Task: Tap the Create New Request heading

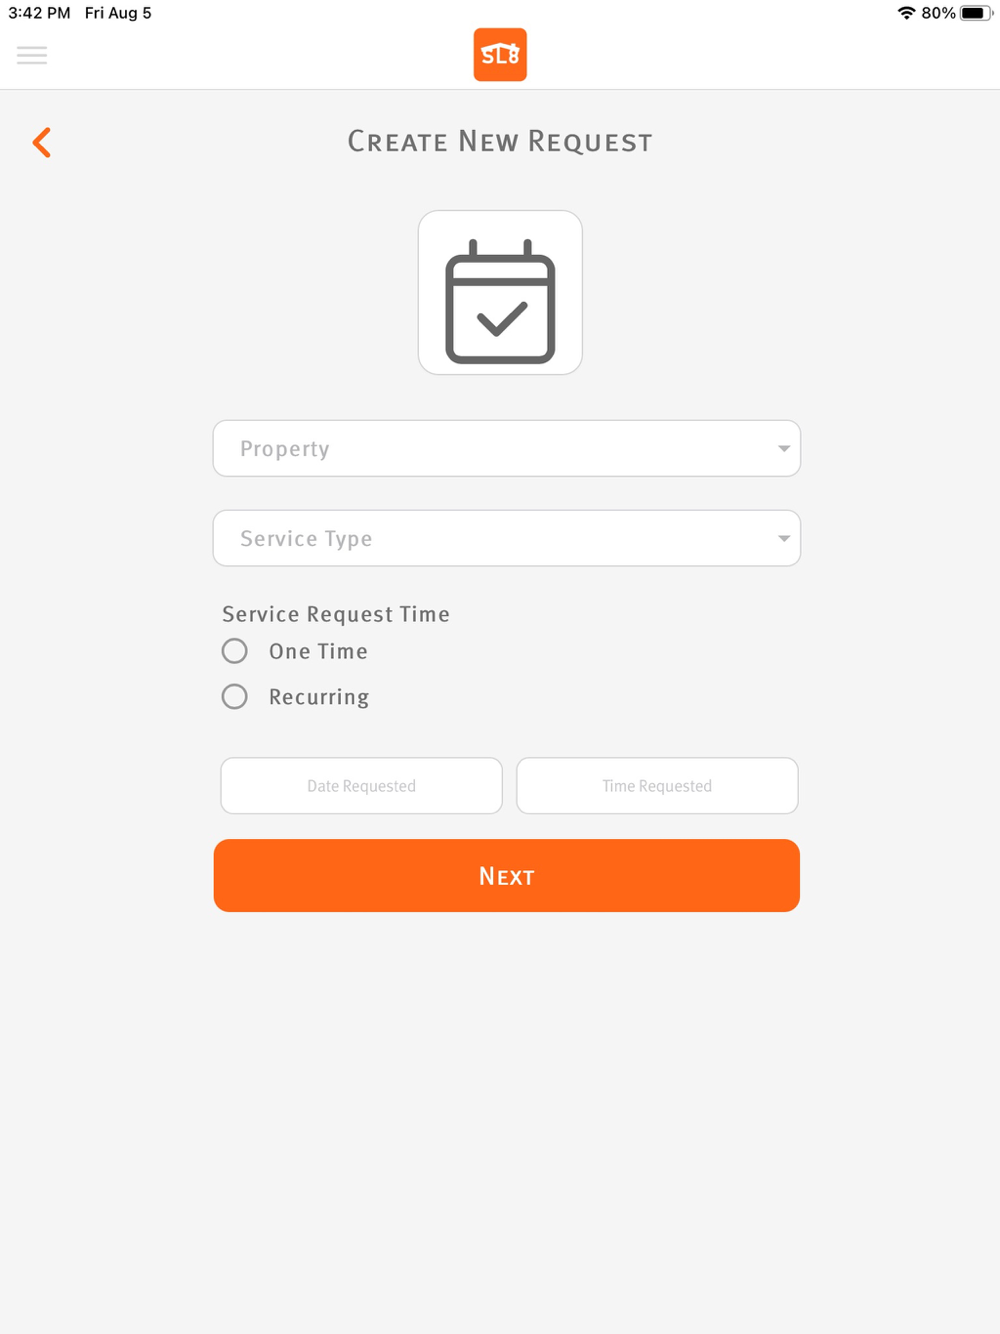Action: click(x=500, y=142)
